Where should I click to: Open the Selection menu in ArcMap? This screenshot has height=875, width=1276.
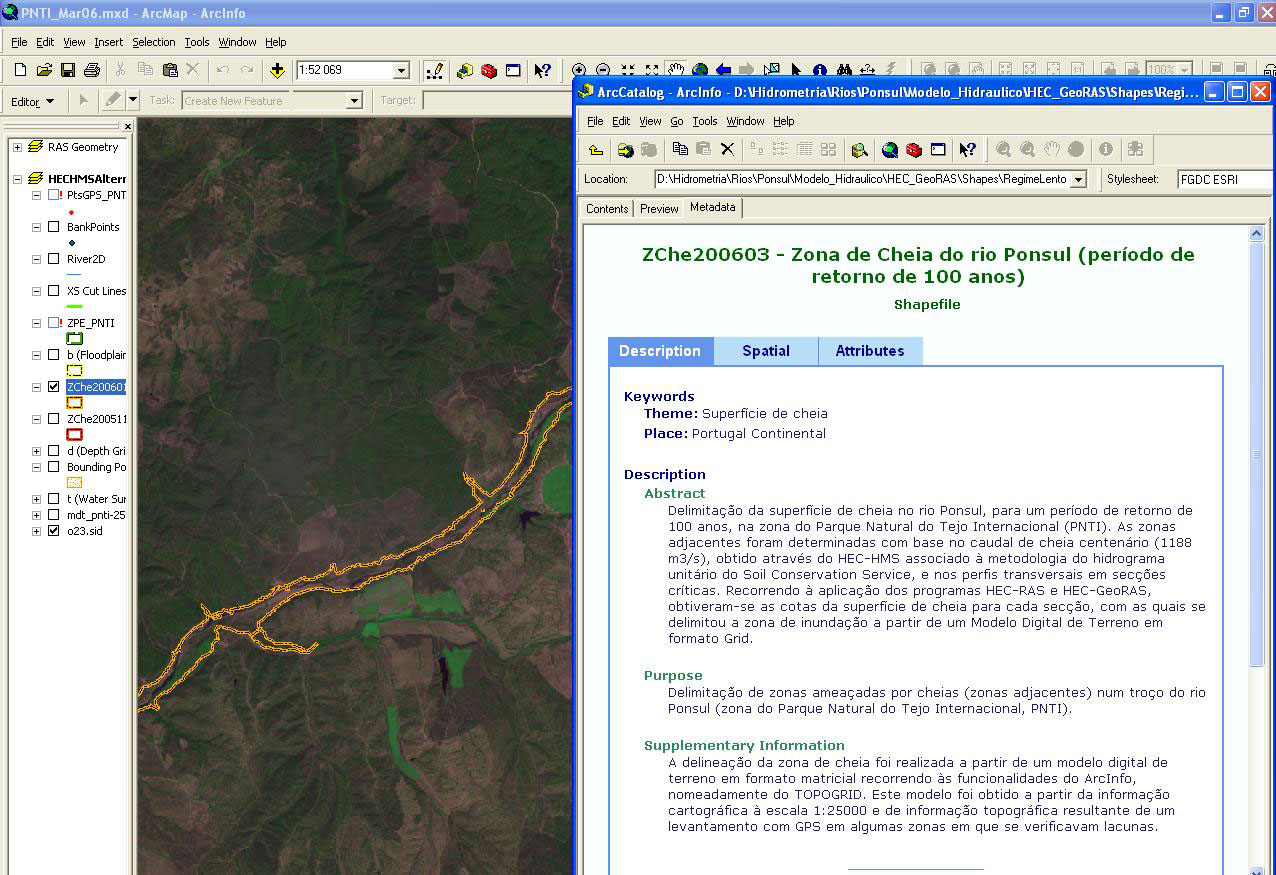pyautogui.click(x=153, y=42)
